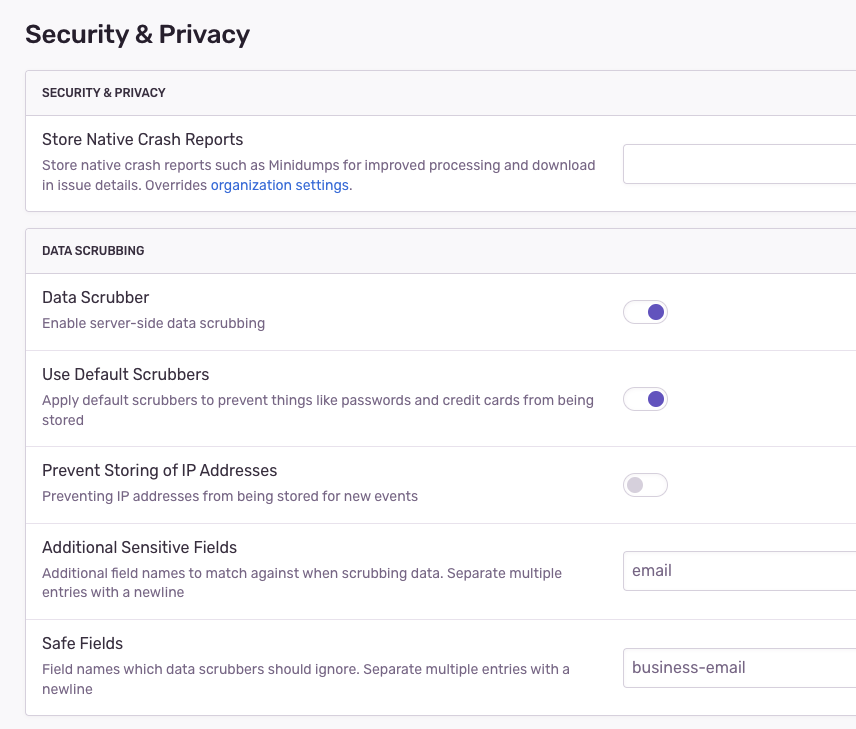This screenshot has height=729, width=856.
Task: Disable the Use Default Scrubbers switch
Action: click(645, 398)
